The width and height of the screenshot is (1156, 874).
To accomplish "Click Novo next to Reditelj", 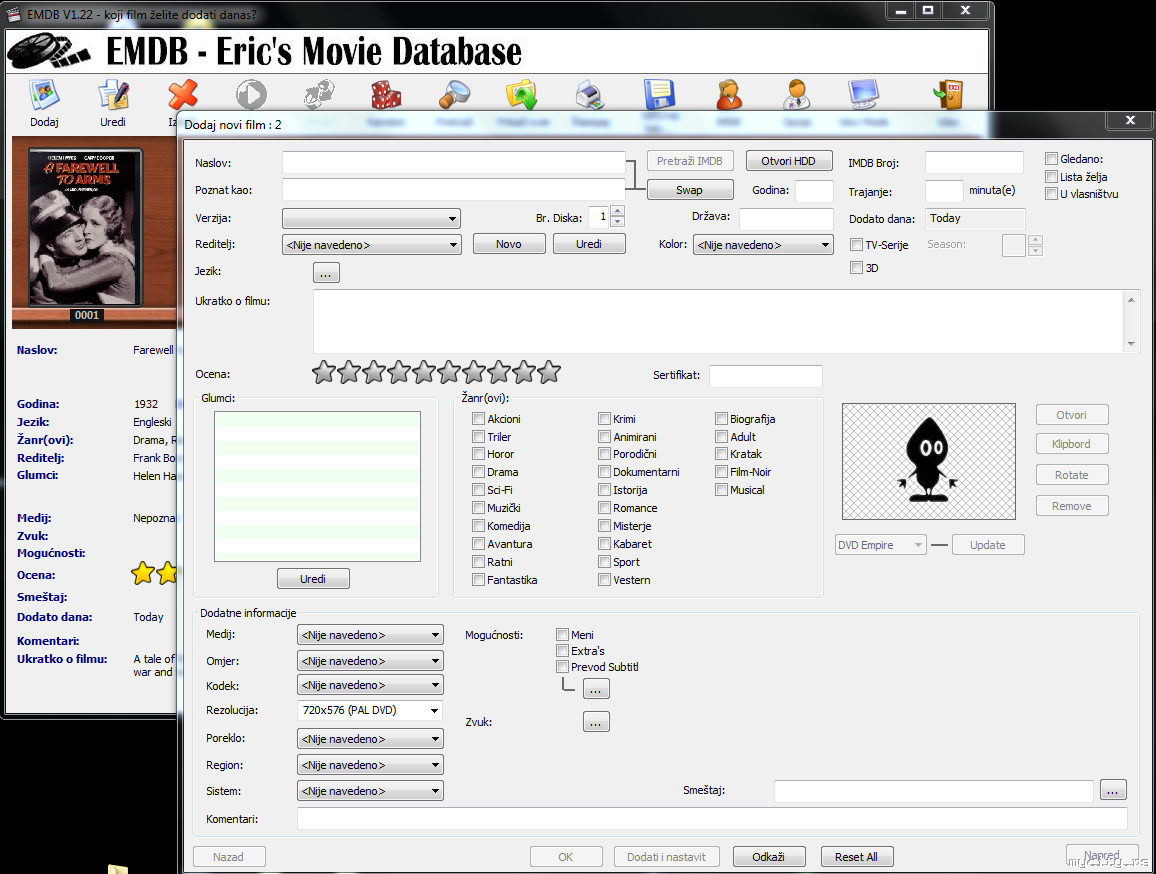I will pos(509,244).
